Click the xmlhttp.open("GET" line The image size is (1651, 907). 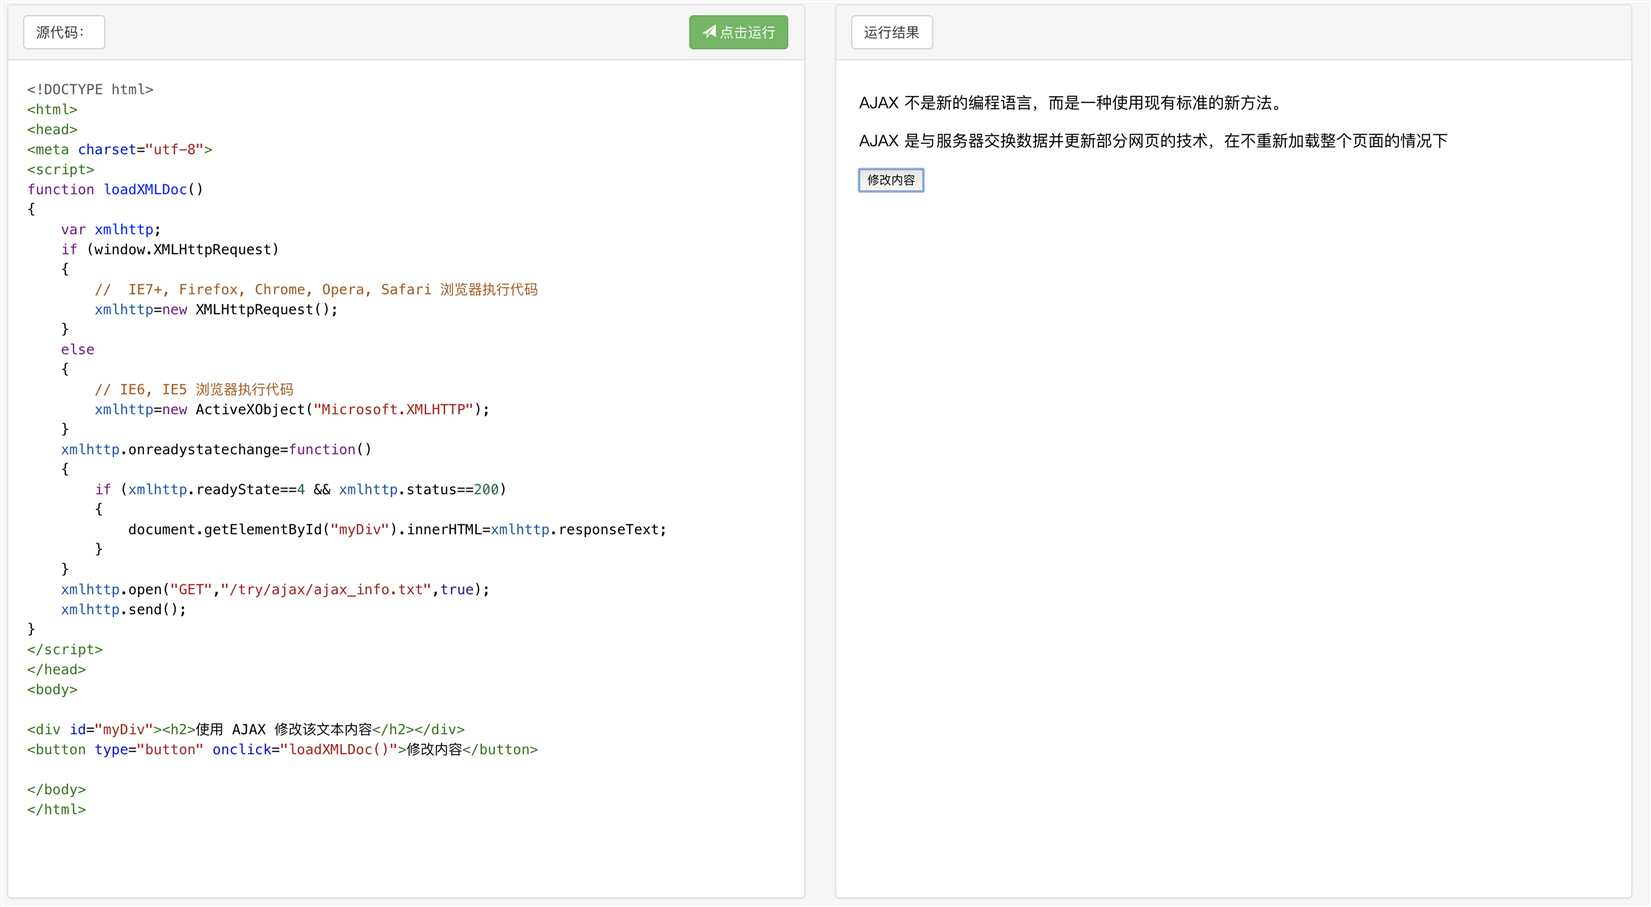pyautogui.click(x=275, y=590)
